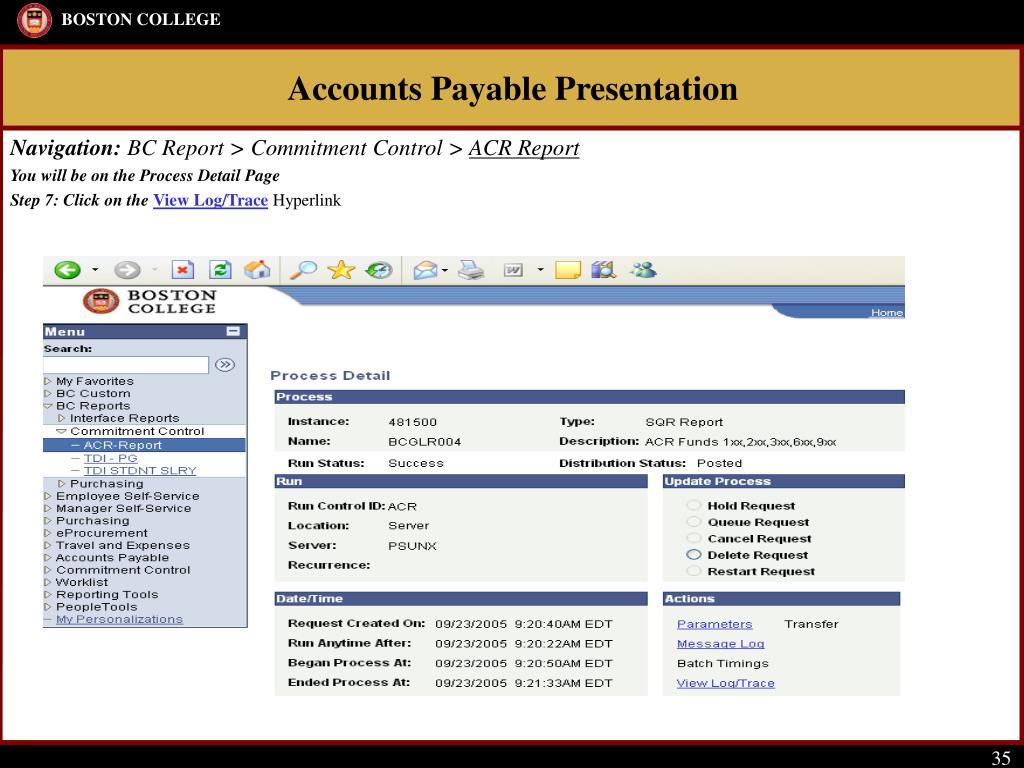Click server value PSUNX

click(x=412, y=546)
